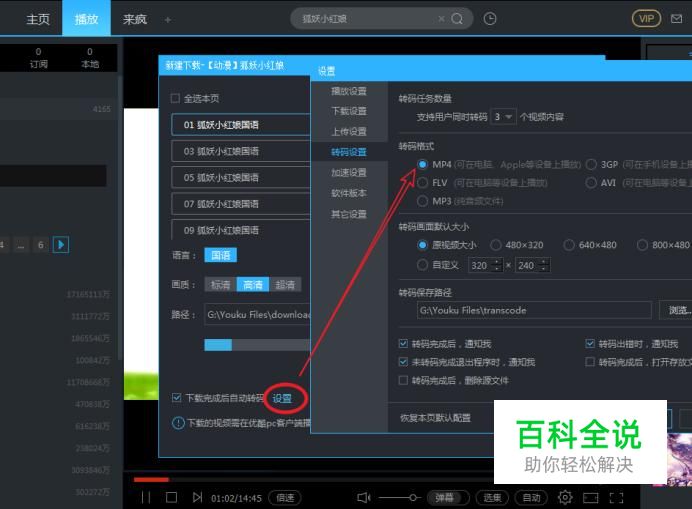Select 800×480 picture size

642,245
